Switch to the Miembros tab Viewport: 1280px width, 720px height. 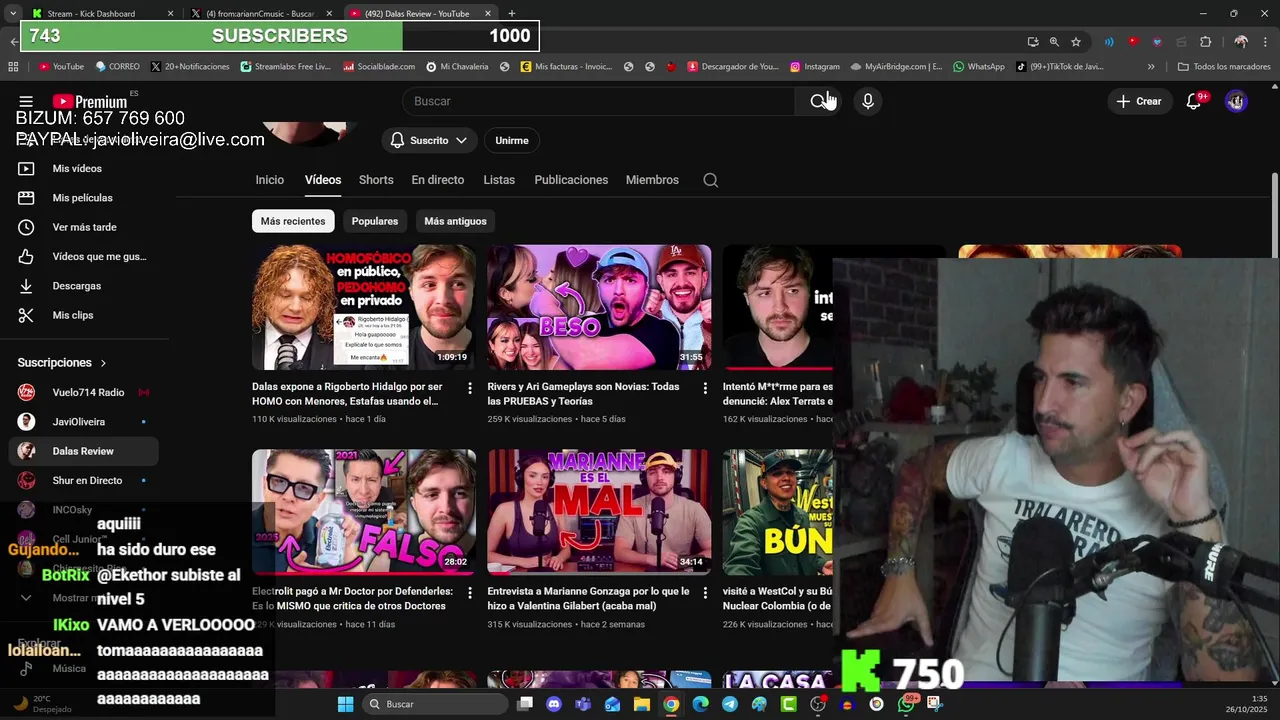652,180
